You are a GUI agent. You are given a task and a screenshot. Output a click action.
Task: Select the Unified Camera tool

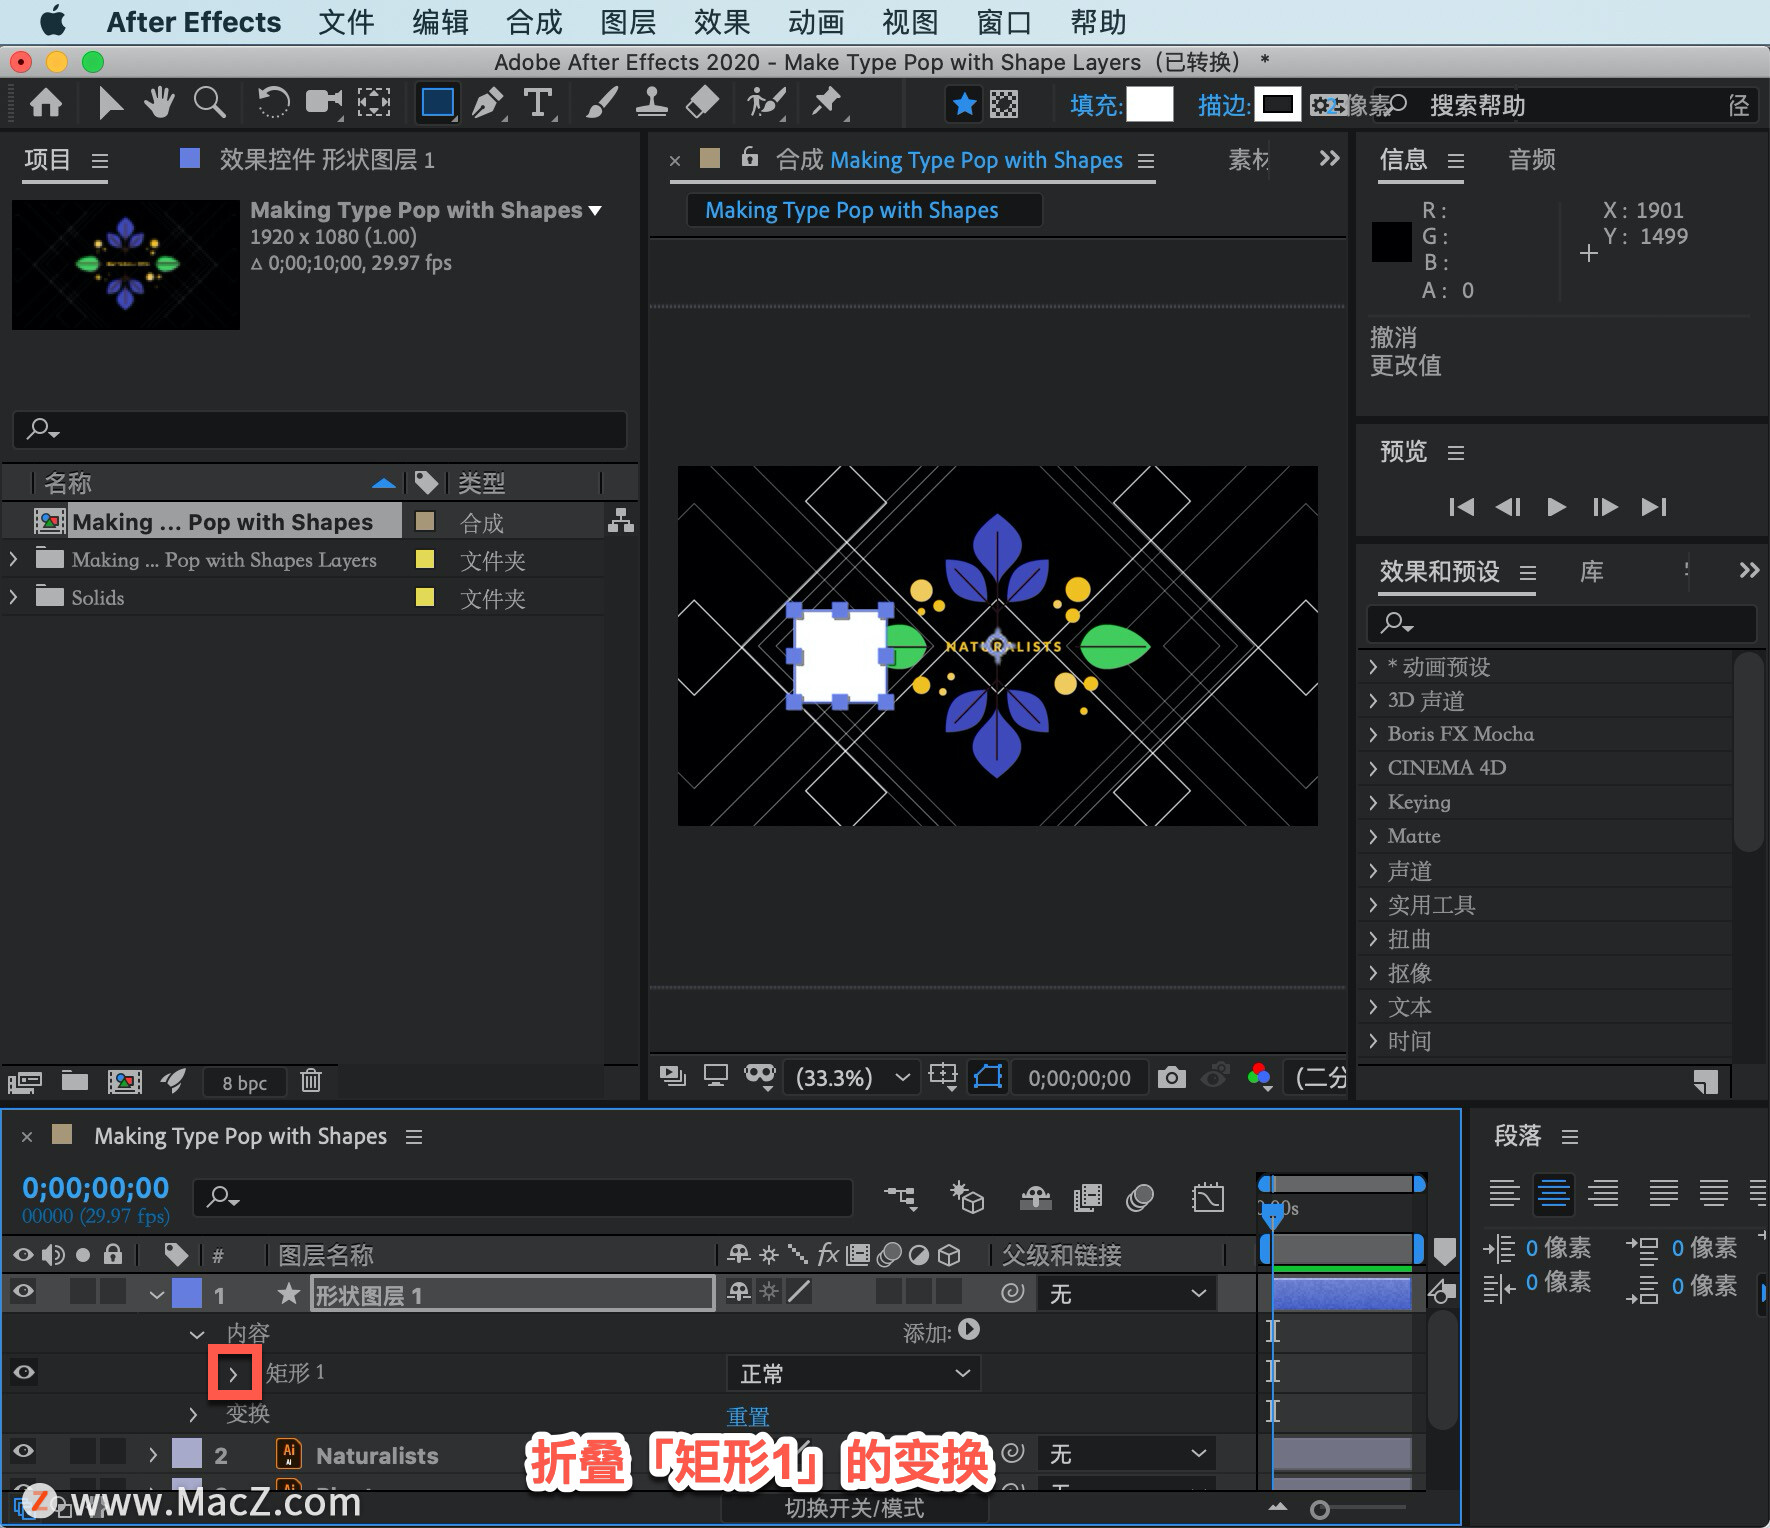click(324, 102)
